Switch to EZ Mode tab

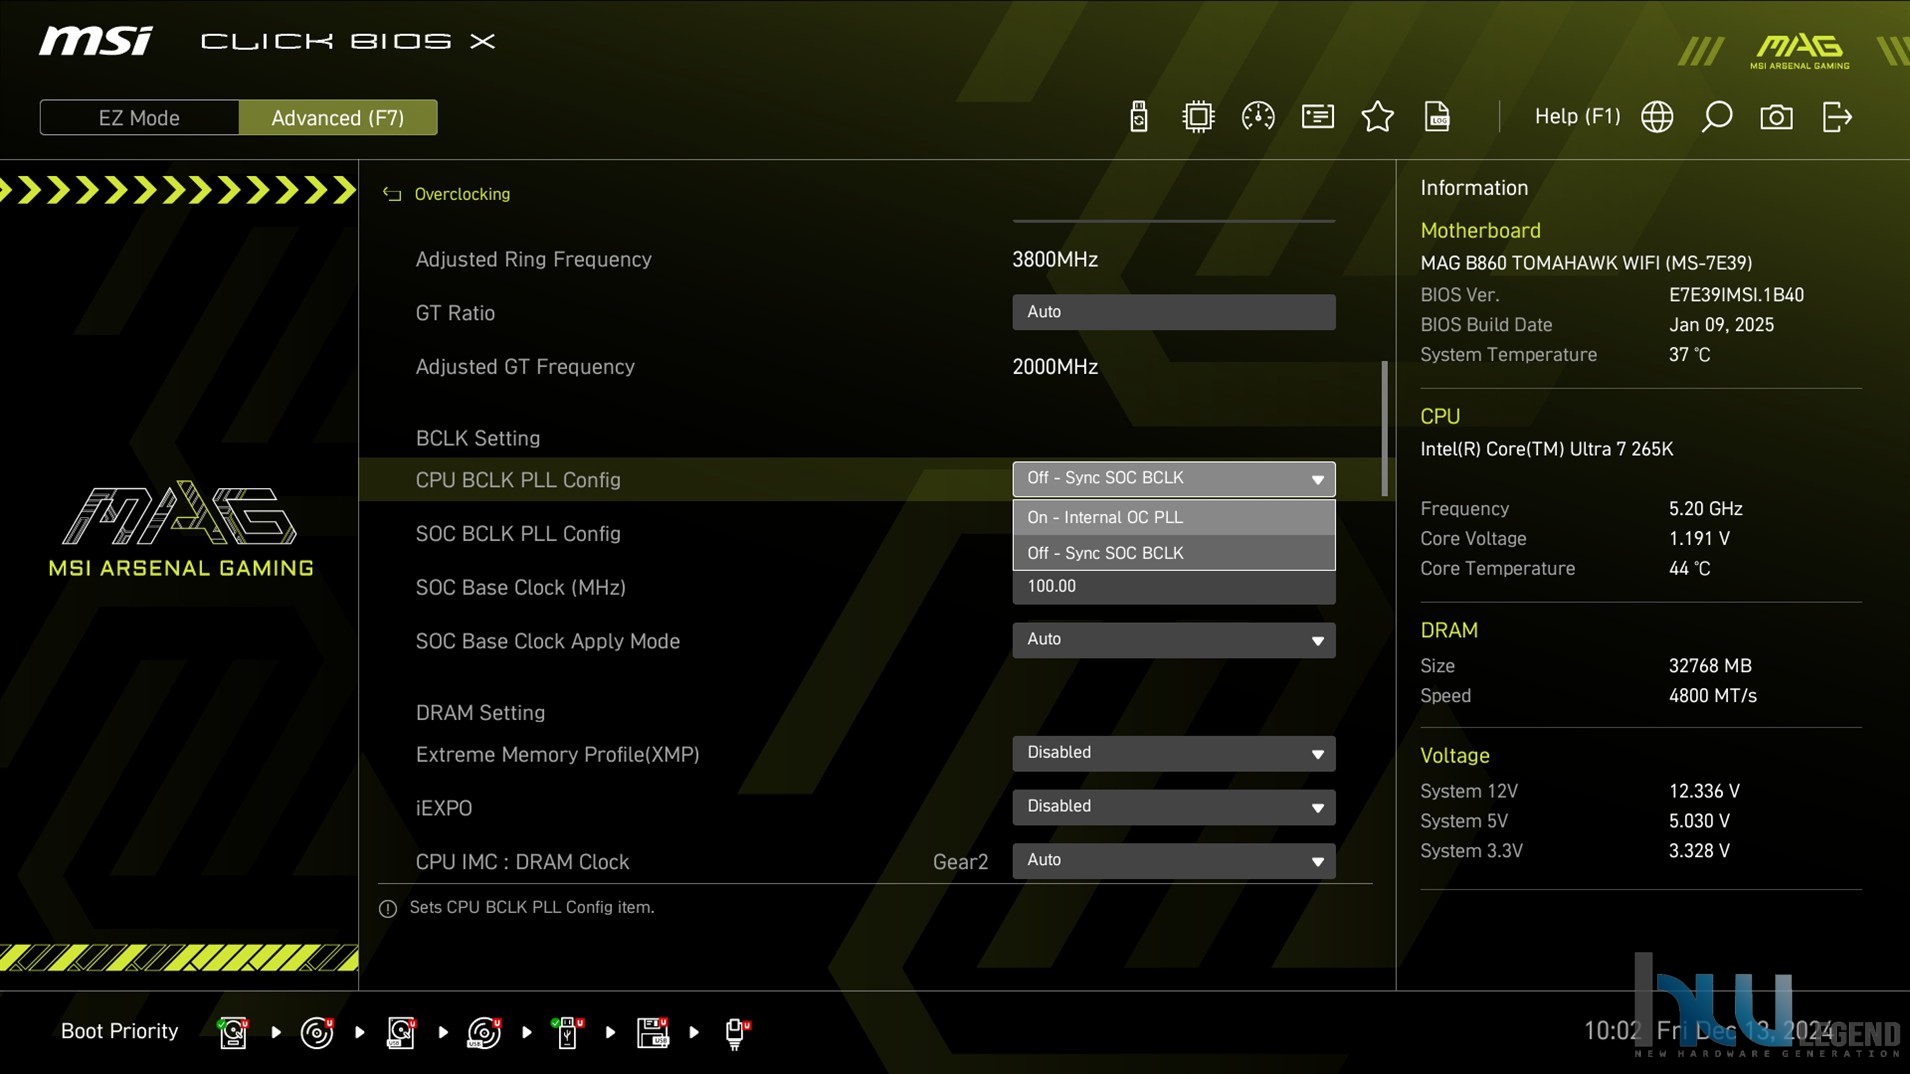click(139, 118)
